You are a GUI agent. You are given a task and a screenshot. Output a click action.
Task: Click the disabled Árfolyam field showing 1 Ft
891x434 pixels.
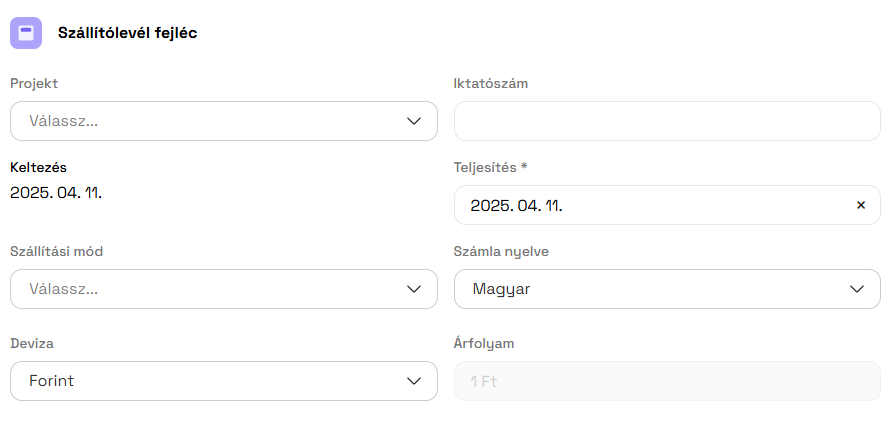tap(667, 381)
